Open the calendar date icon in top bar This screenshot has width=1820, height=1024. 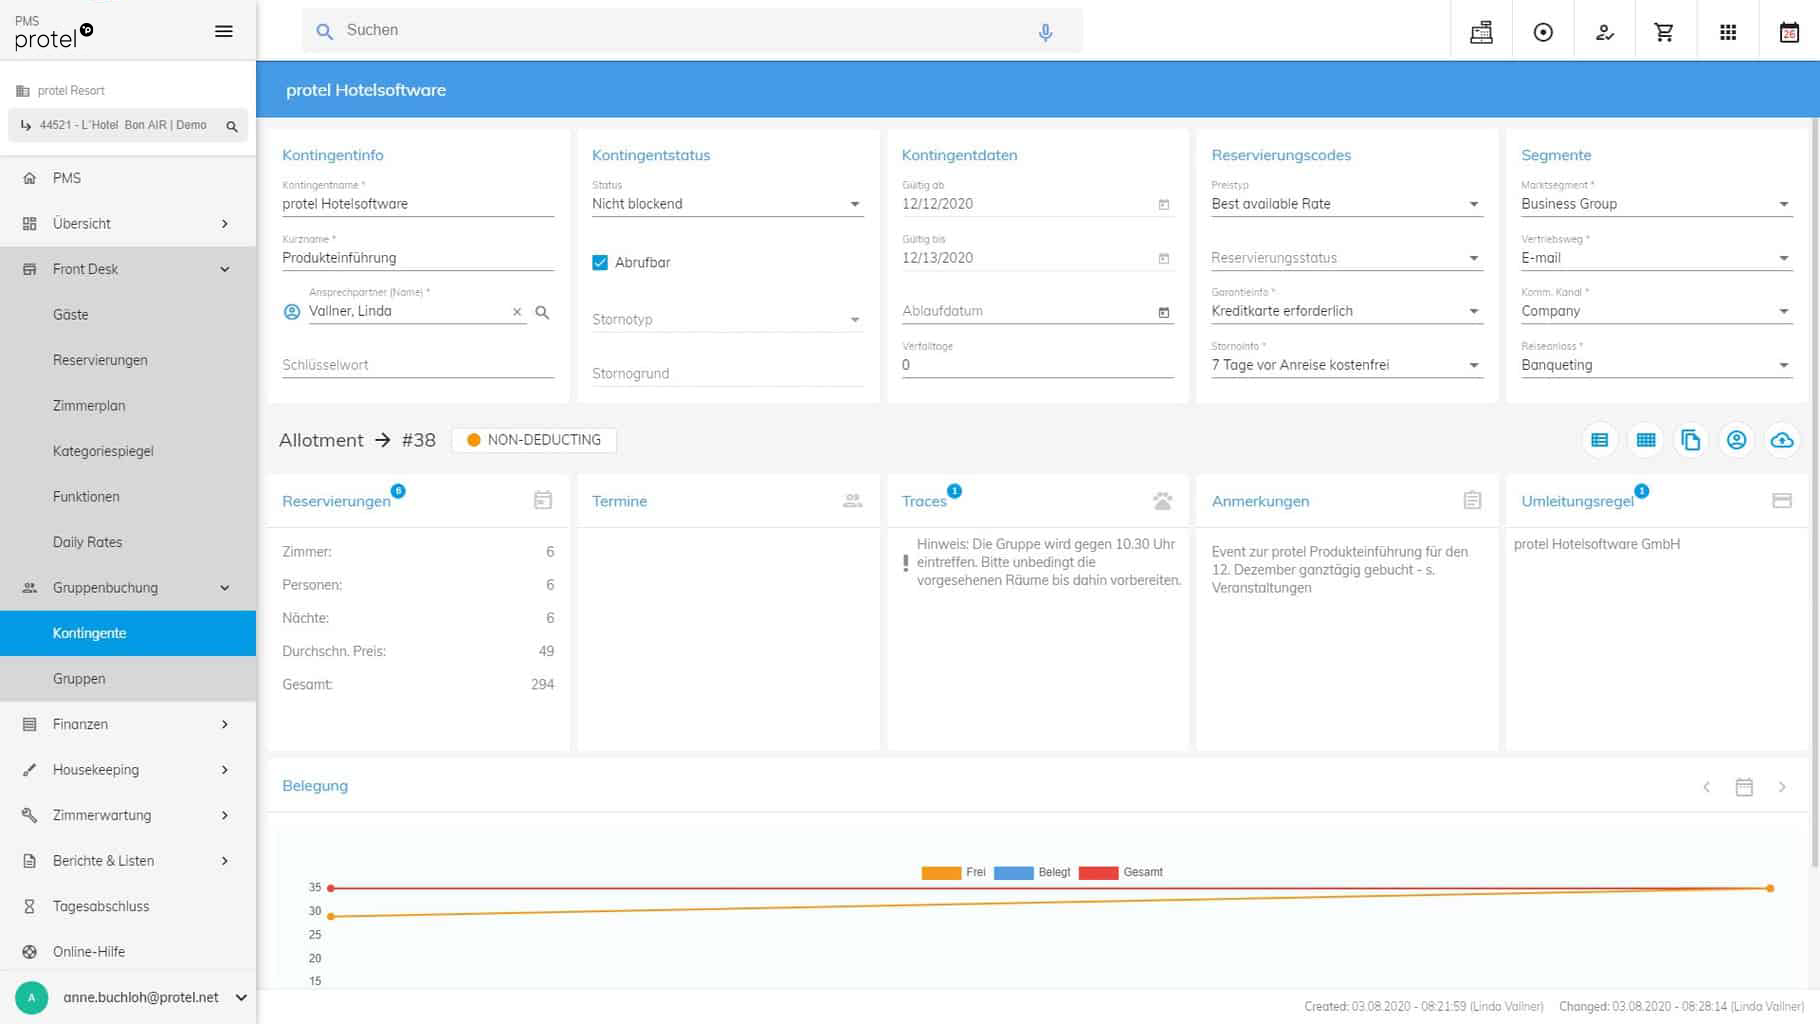tap(1789, 32)
